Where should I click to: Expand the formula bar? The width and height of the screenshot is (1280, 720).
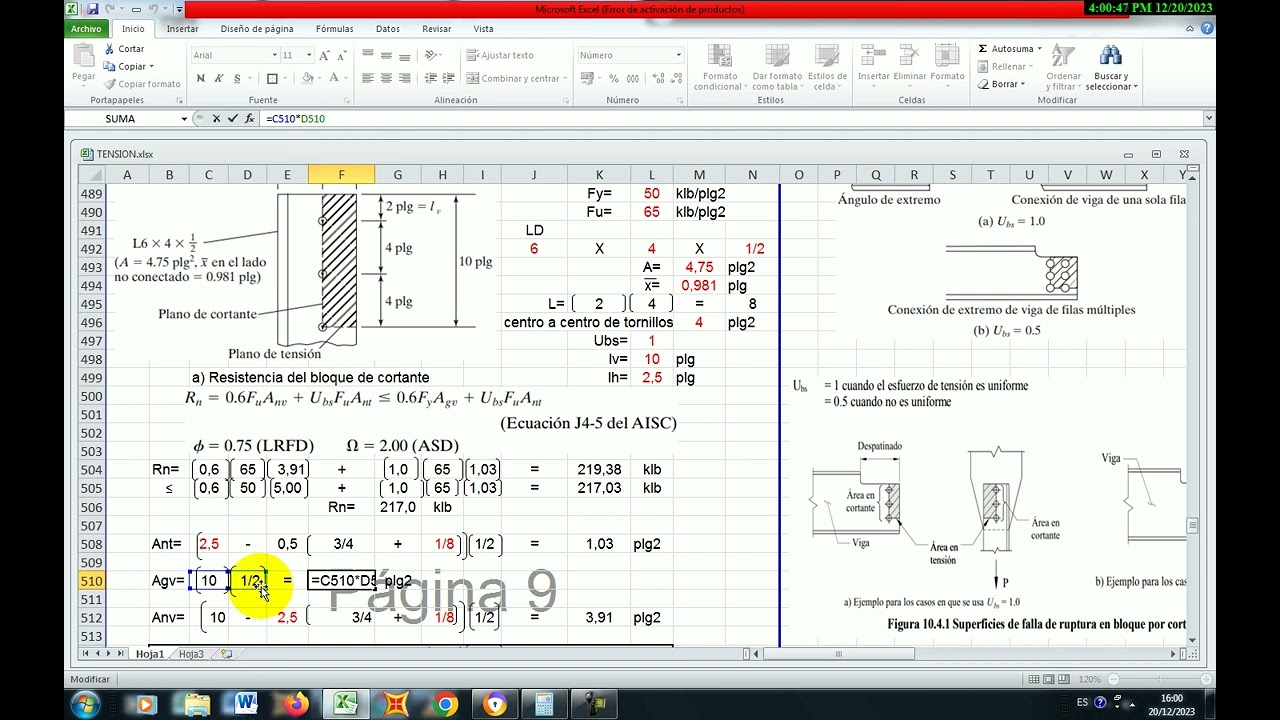click(1209, 118)
